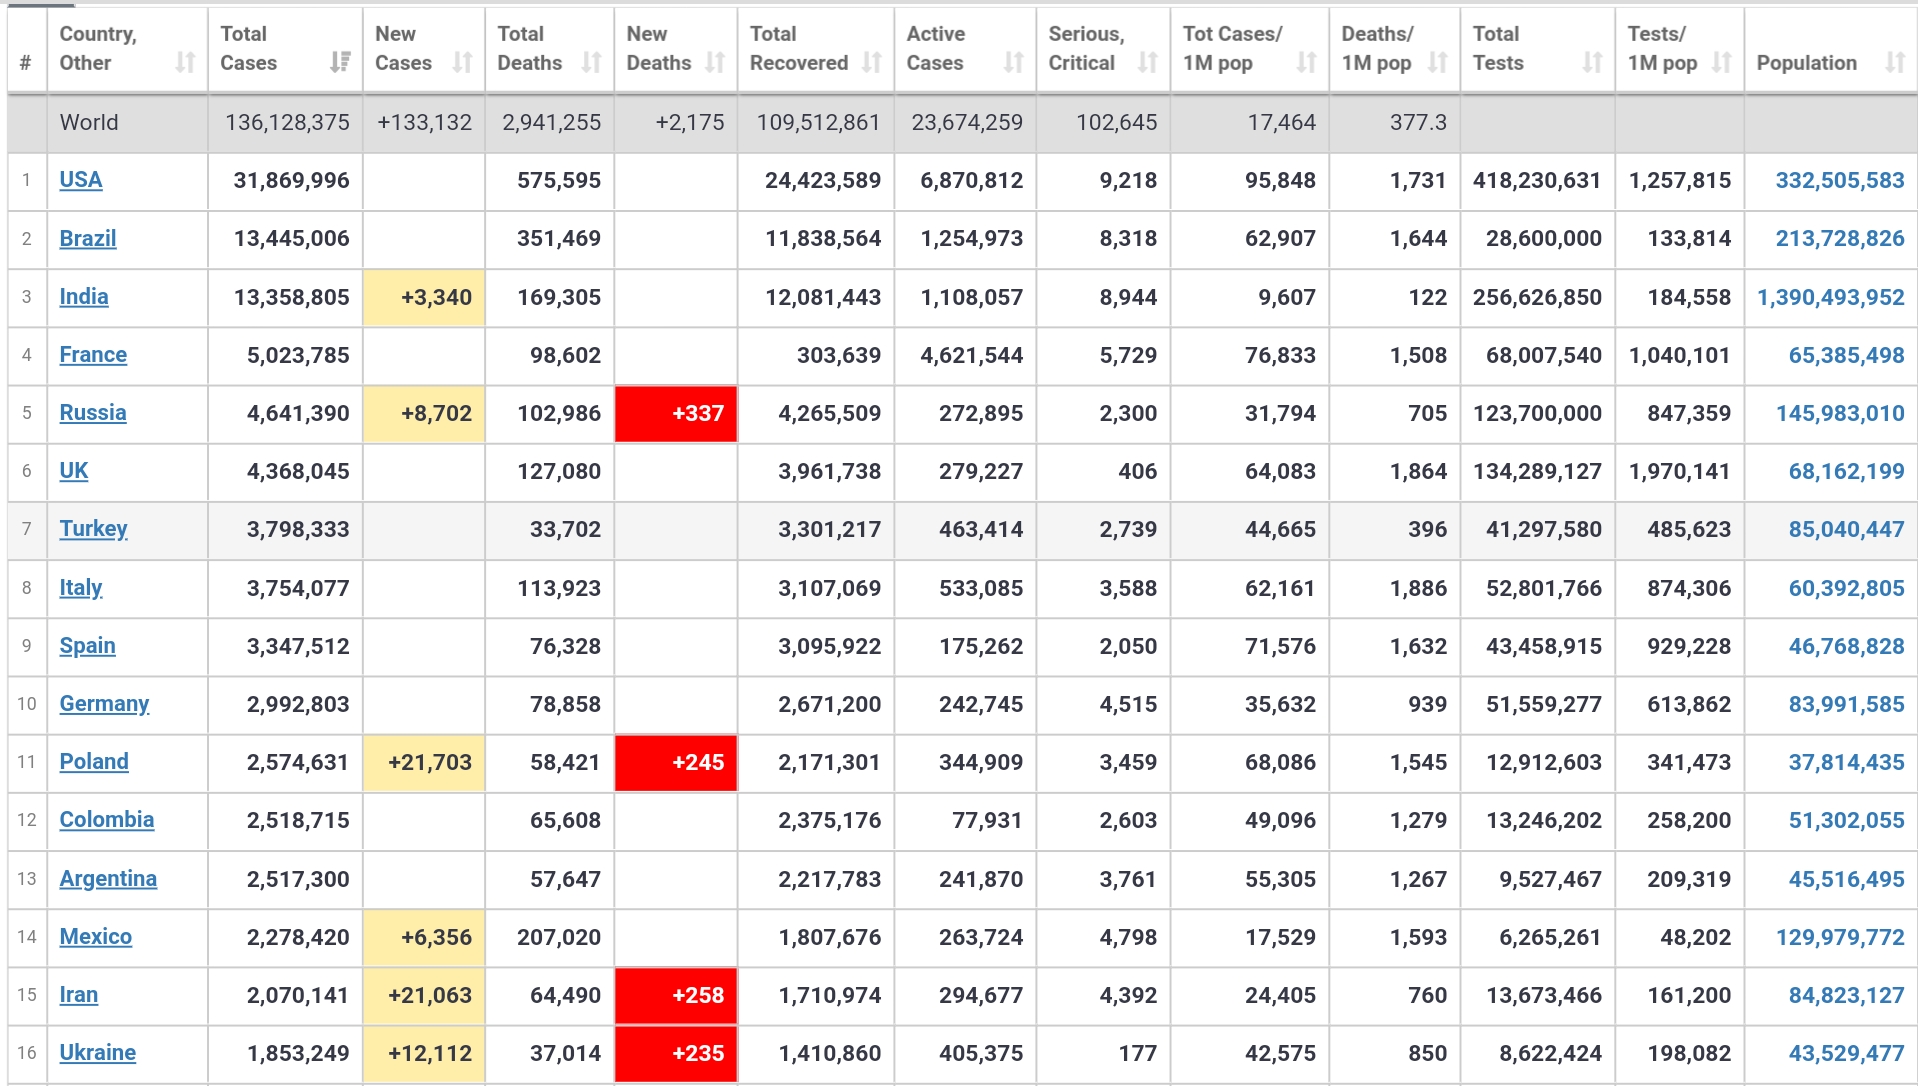Open the Russia country link
The height and width of the screenshot is (1086, 1918).
(93, 413)
